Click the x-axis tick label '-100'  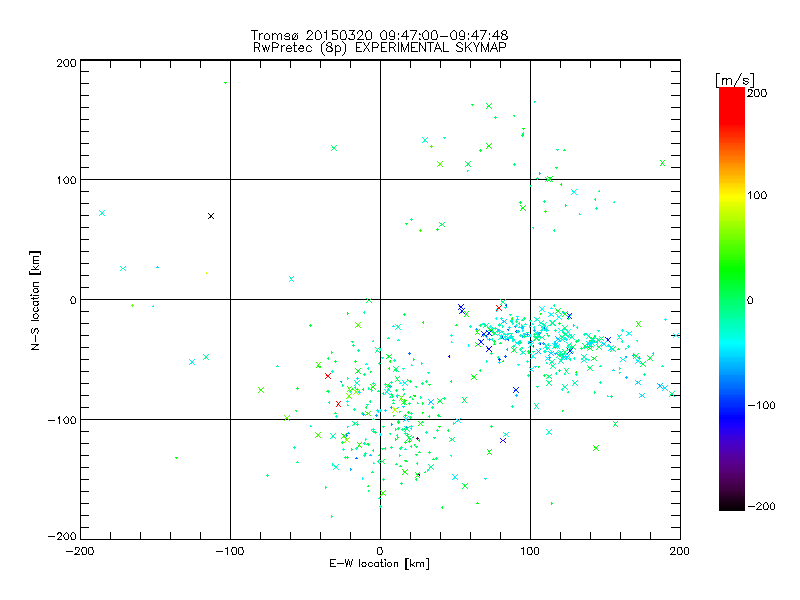230,551
